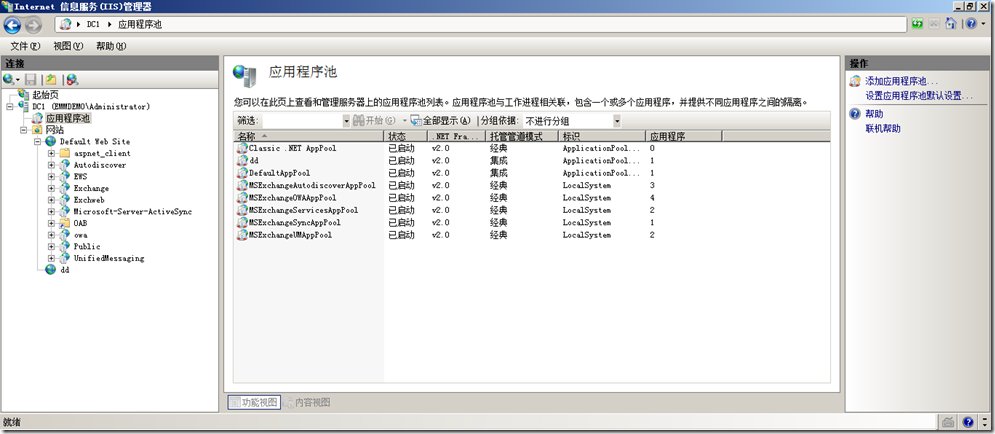Click the EWS application icon
This screenshot has height=434, width=995.
pyautogui.click(x=64, y=176)
